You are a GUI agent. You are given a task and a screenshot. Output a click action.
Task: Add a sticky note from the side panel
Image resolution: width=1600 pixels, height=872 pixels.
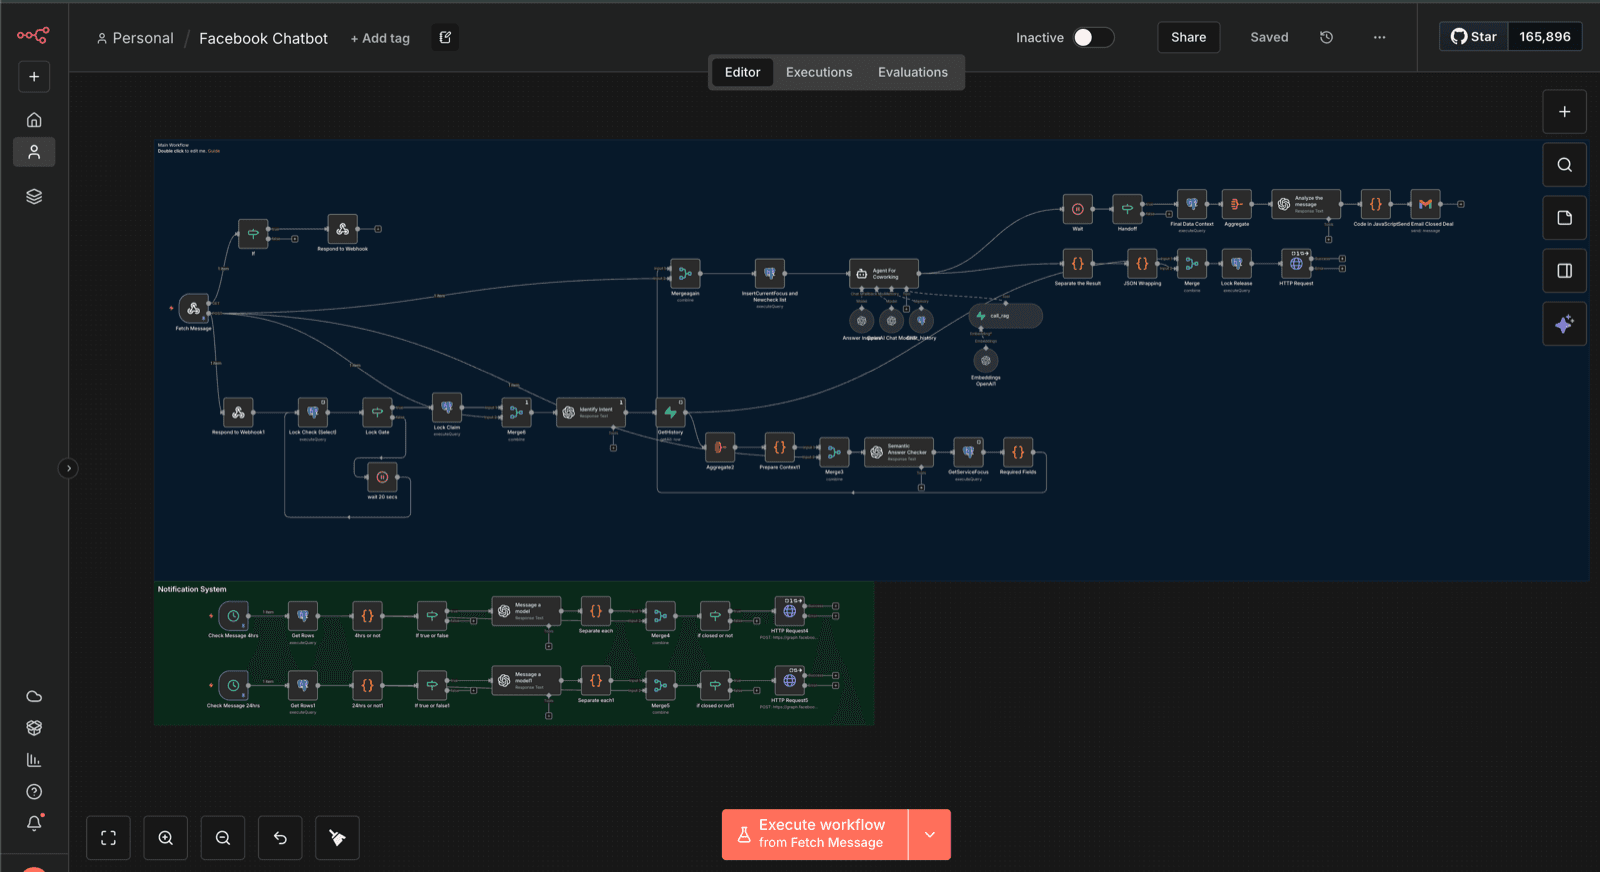[x=1565, y=218]
